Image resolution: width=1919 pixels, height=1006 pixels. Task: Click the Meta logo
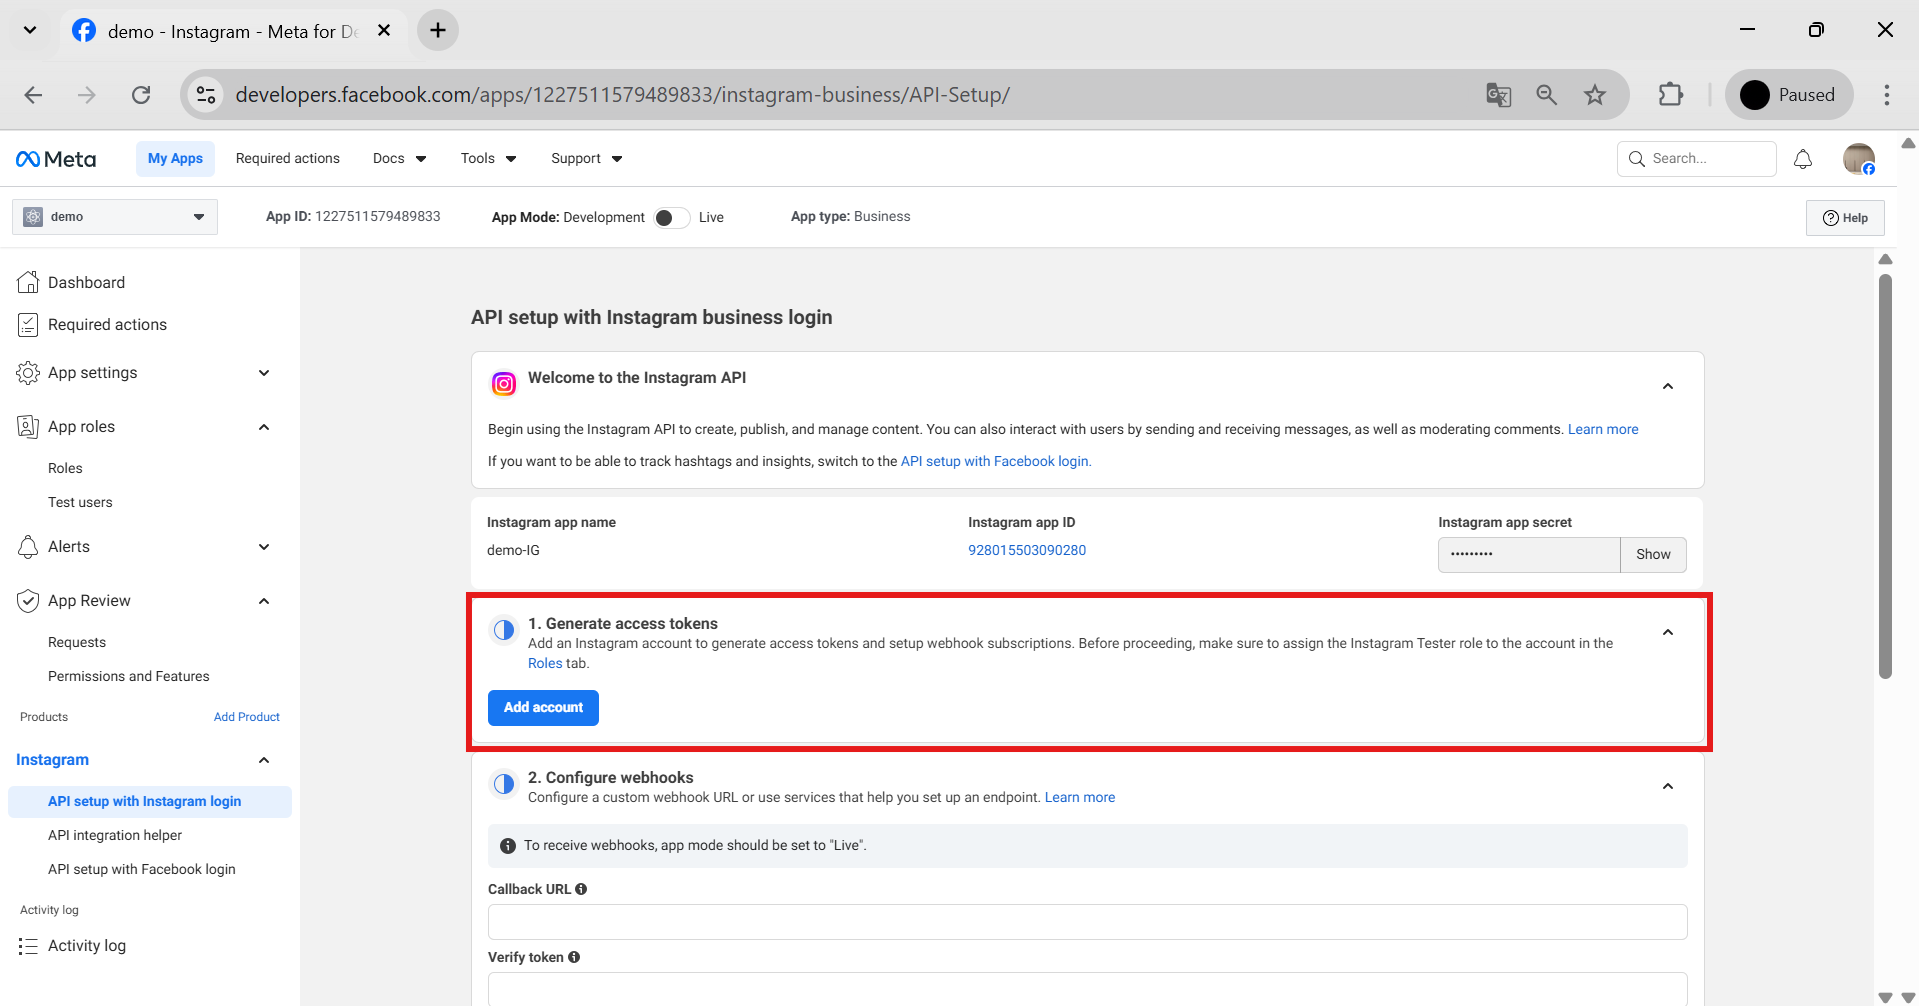click(x=56, y=159)
